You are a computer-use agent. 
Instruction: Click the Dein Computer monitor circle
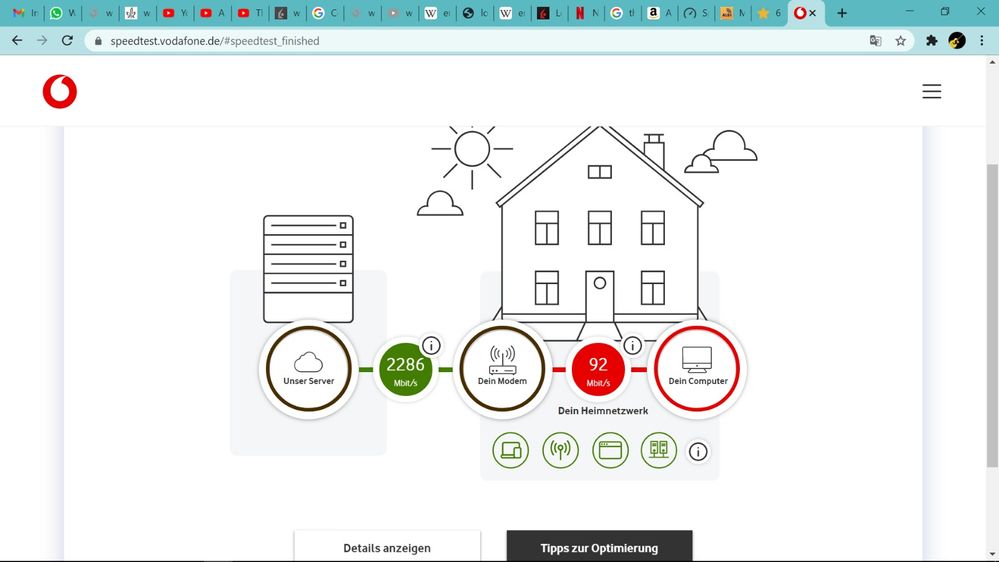click(698, 369)
